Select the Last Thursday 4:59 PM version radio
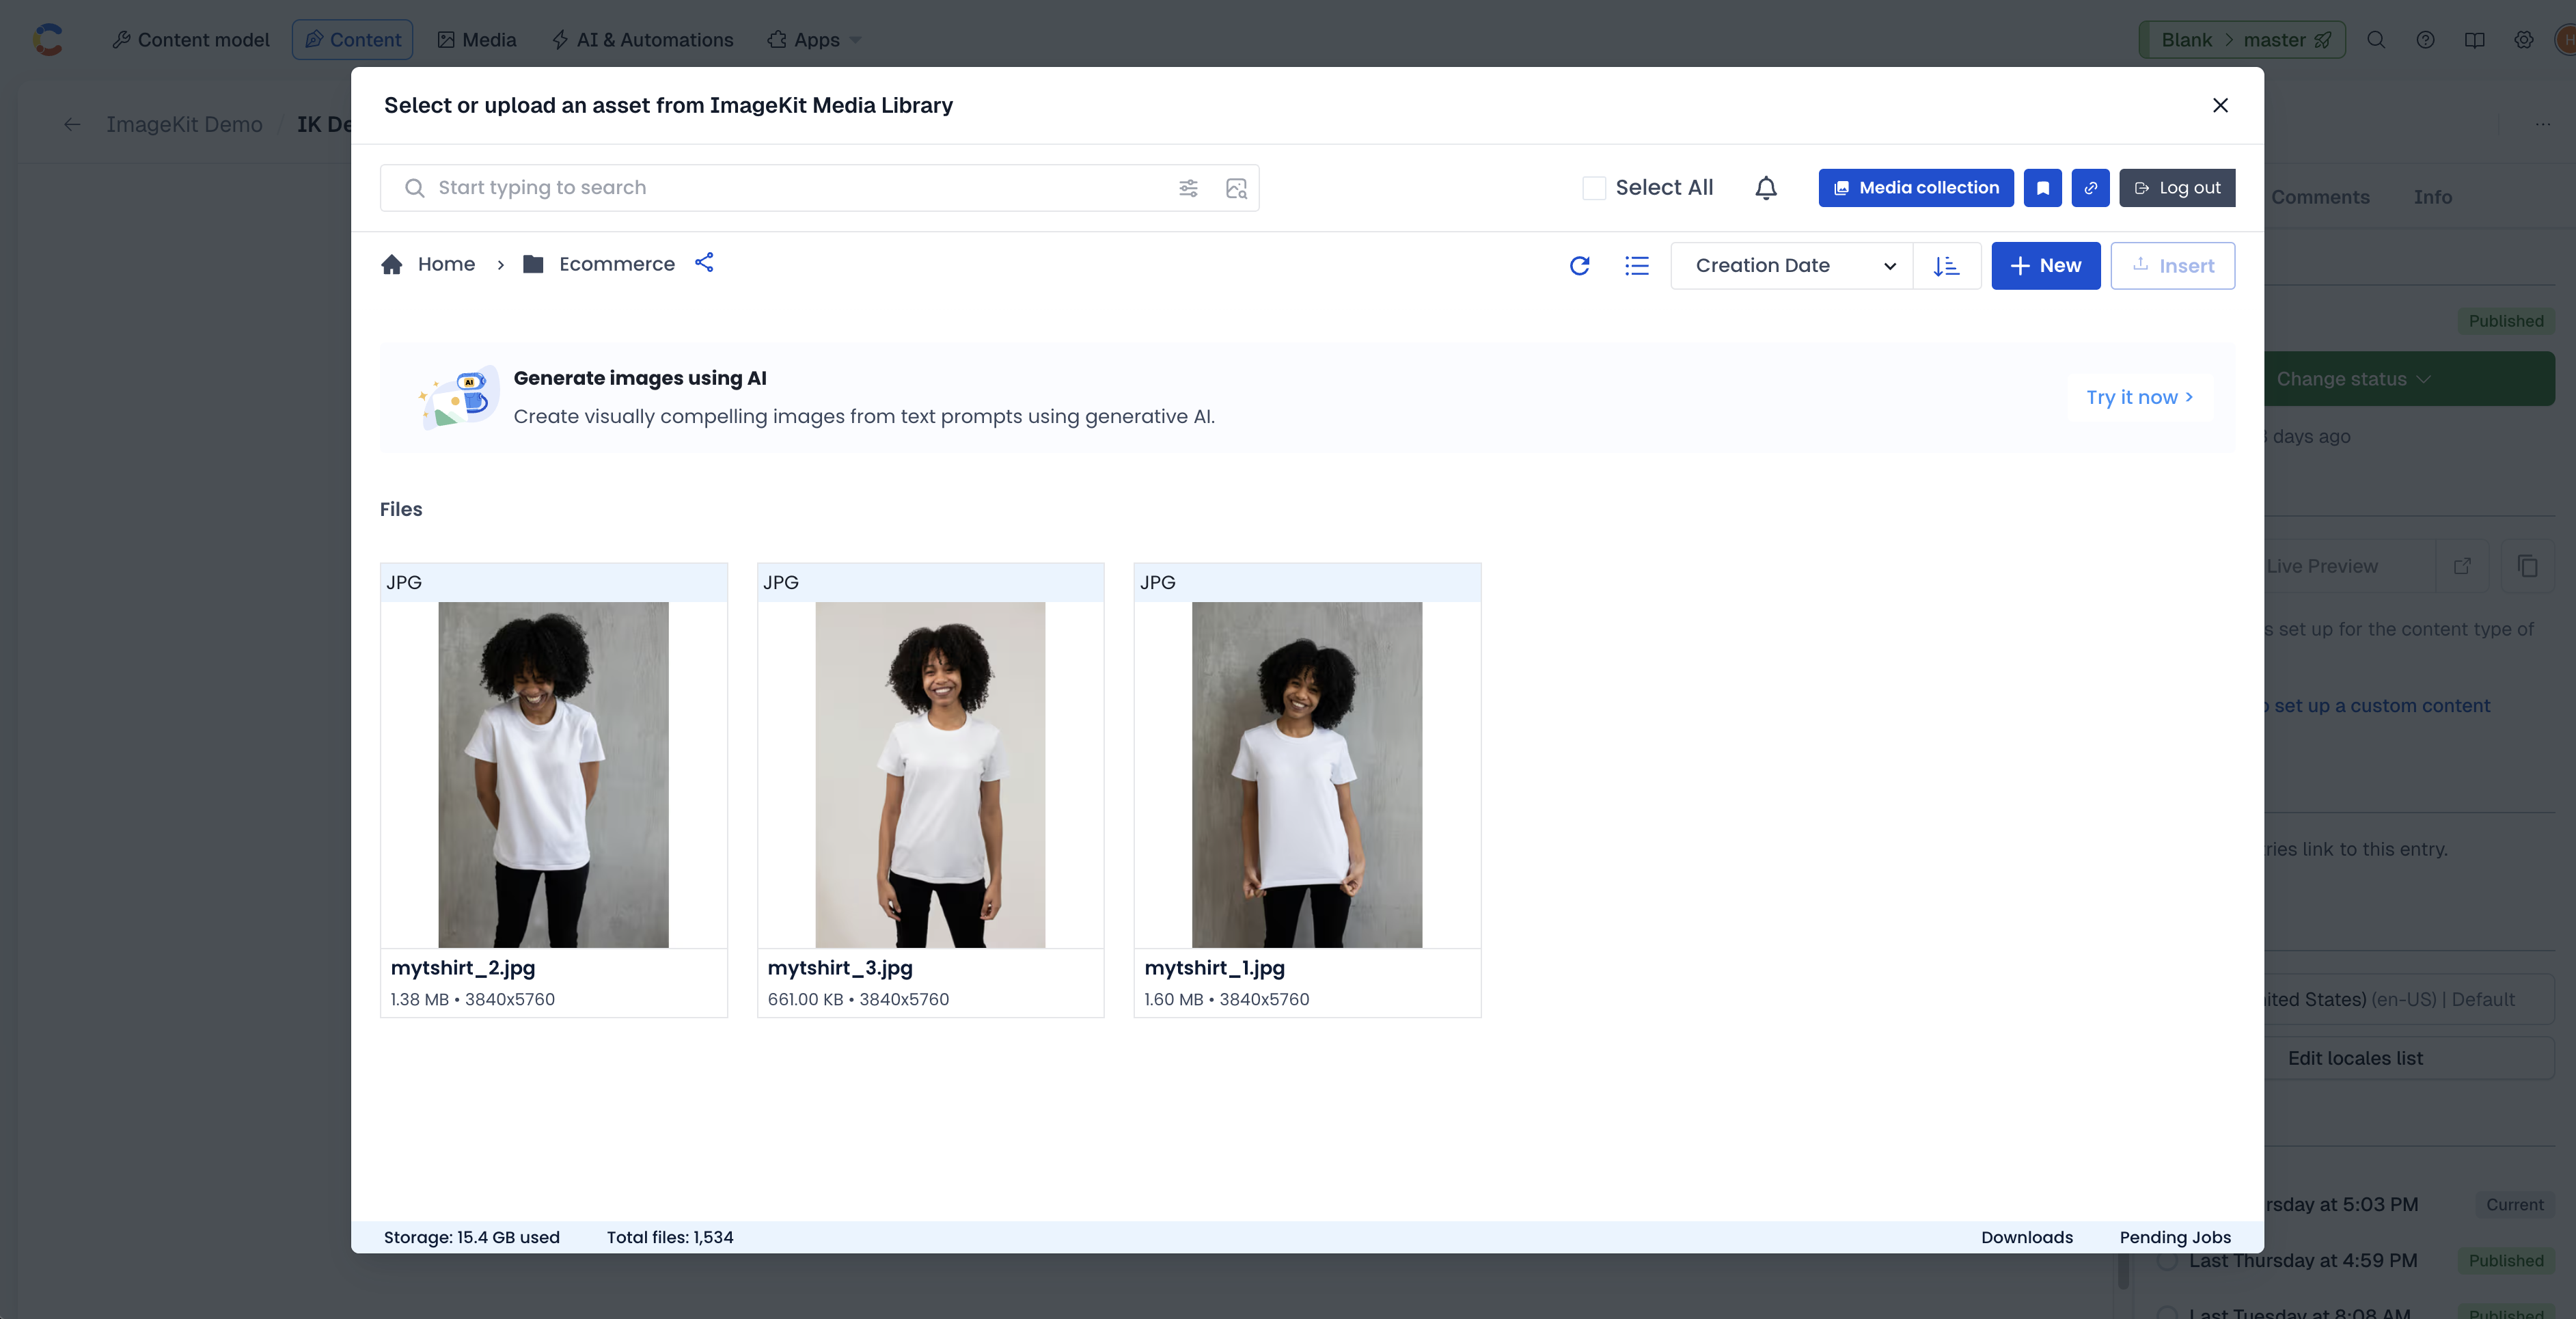Viewport: 2576px width, 1319px height. coord(2167,1260)
